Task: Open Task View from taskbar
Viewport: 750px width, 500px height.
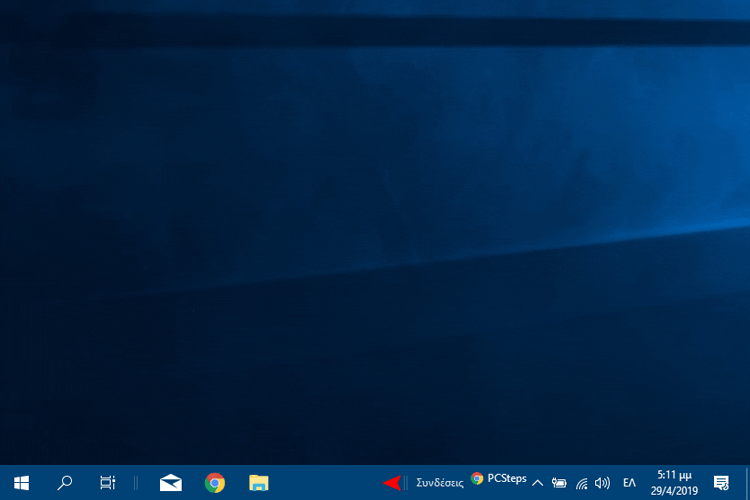Action: tap(108, 483)
